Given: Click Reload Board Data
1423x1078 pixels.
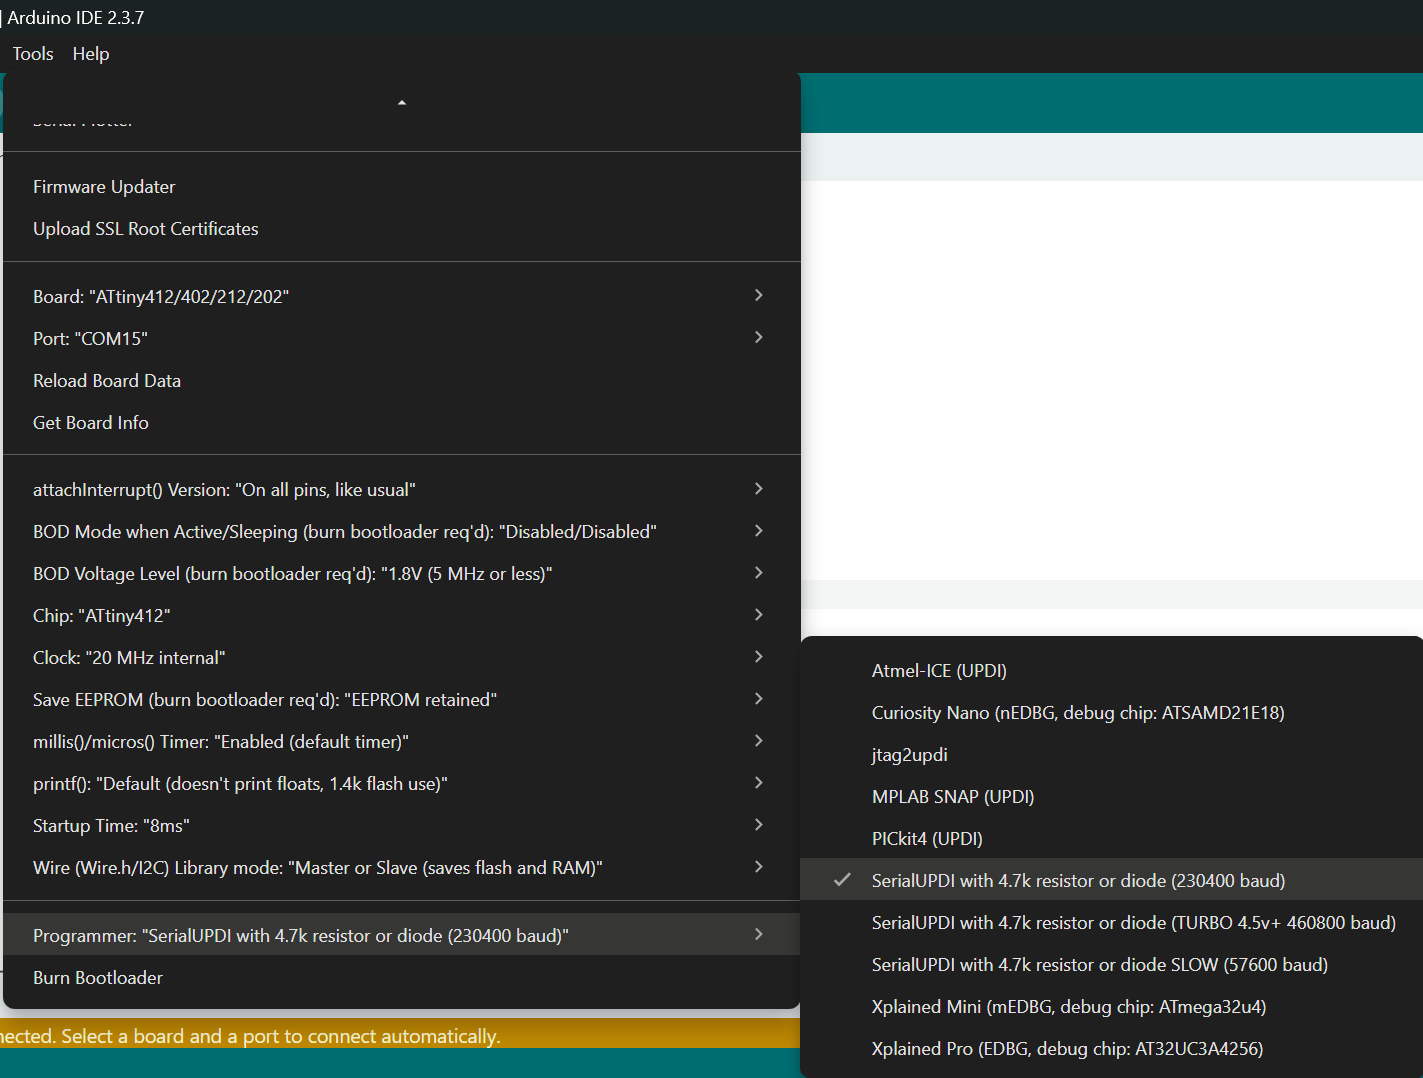Looking at the screenshot, I should click(107, 381).
